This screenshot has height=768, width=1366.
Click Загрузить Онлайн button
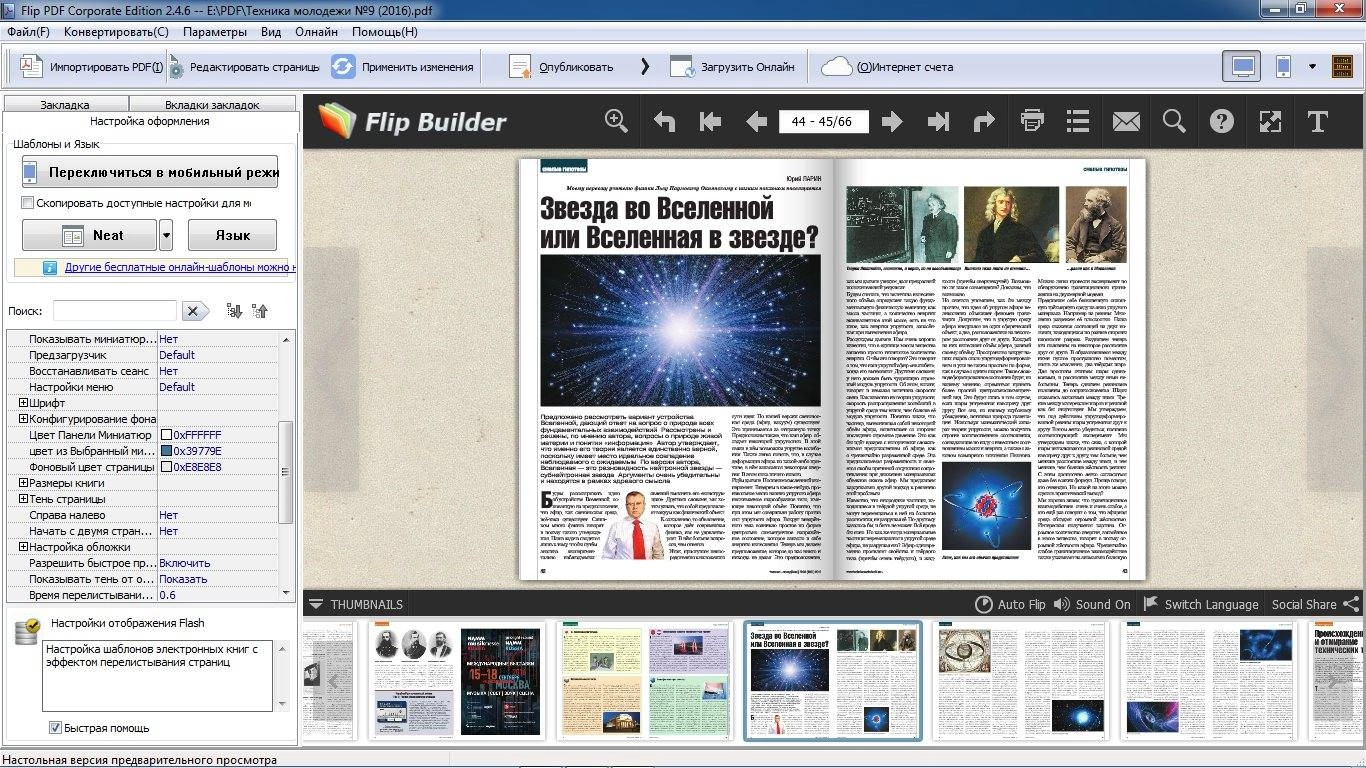pyautogui.click(x=733, y=67)
